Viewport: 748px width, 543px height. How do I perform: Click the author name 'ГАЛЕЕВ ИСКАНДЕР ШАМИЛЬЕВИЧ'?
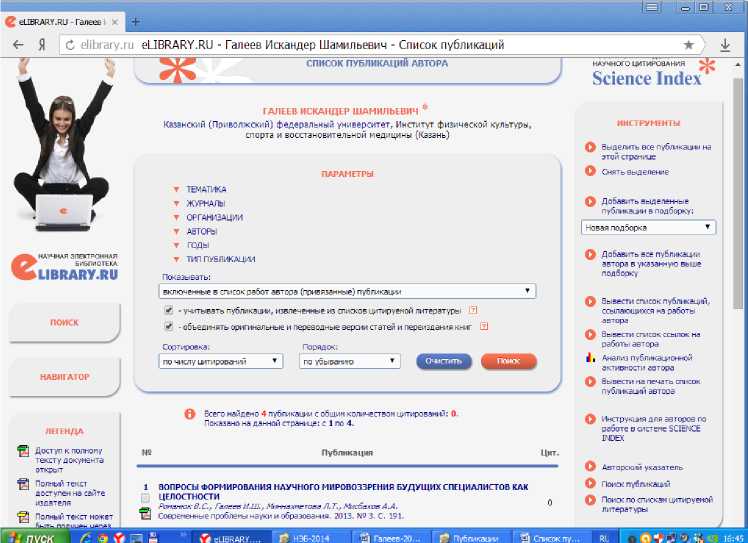click(x=341, y=111)
